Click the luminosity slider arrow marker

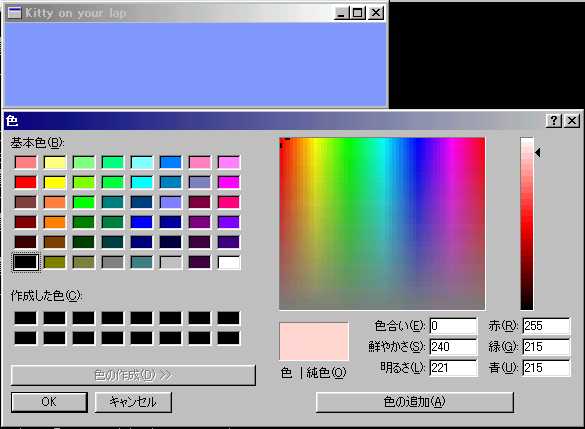(x=538, y=152)
